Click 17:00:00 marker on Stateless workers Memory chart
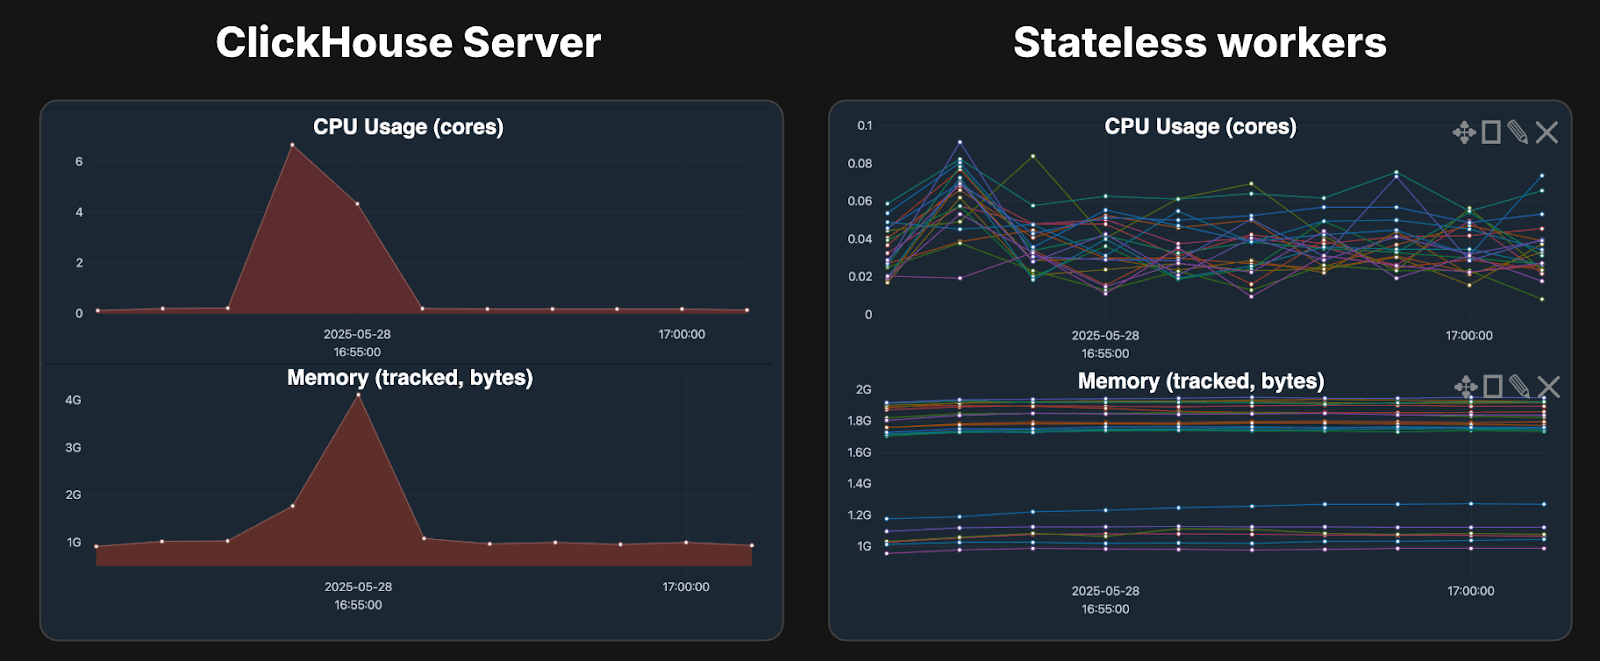Viewport: 1600px width, 661px height. 1470,591
